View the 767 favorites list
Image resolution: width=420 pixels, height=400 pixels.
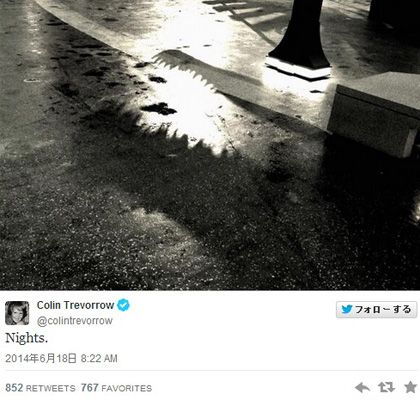116,388
